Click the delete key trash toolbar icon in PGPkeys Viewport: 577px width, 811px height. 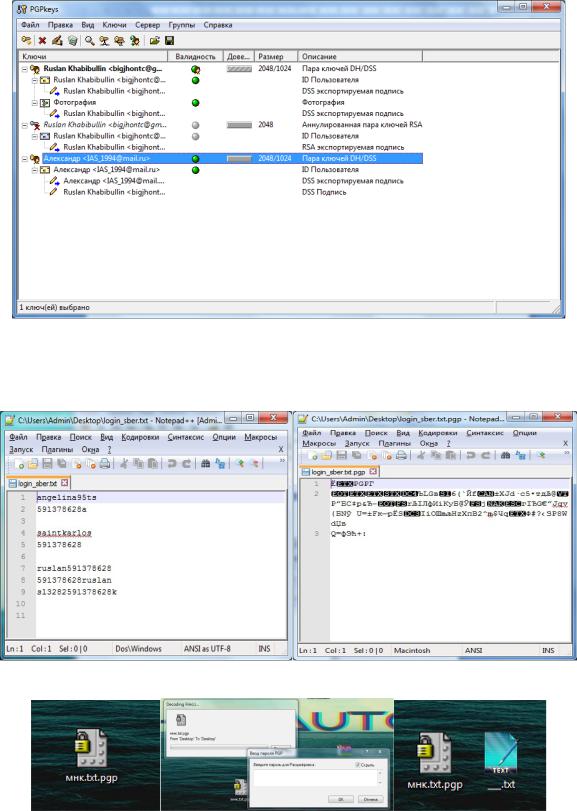pyautogui.click(x=73, y=40)
